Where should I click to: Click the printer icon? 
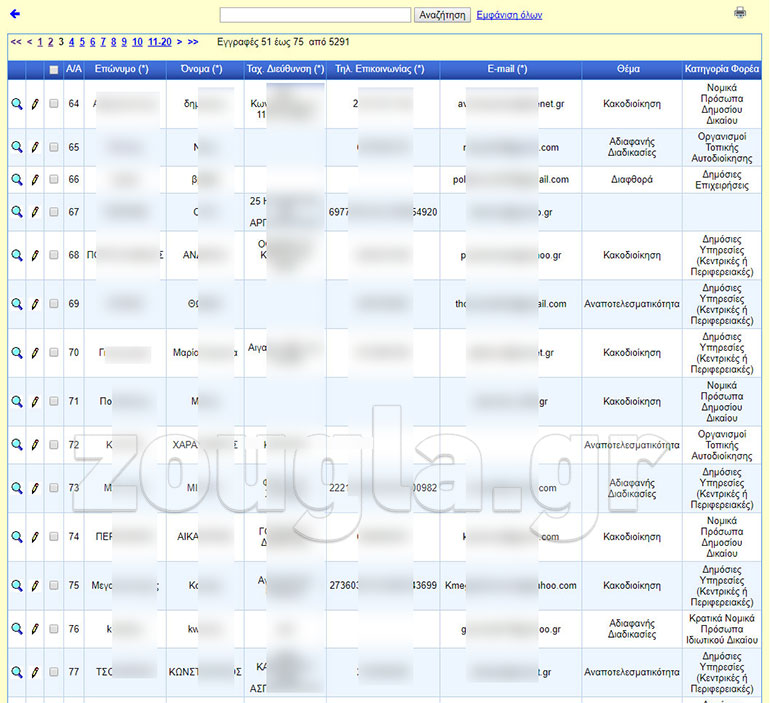pos(740,13)
